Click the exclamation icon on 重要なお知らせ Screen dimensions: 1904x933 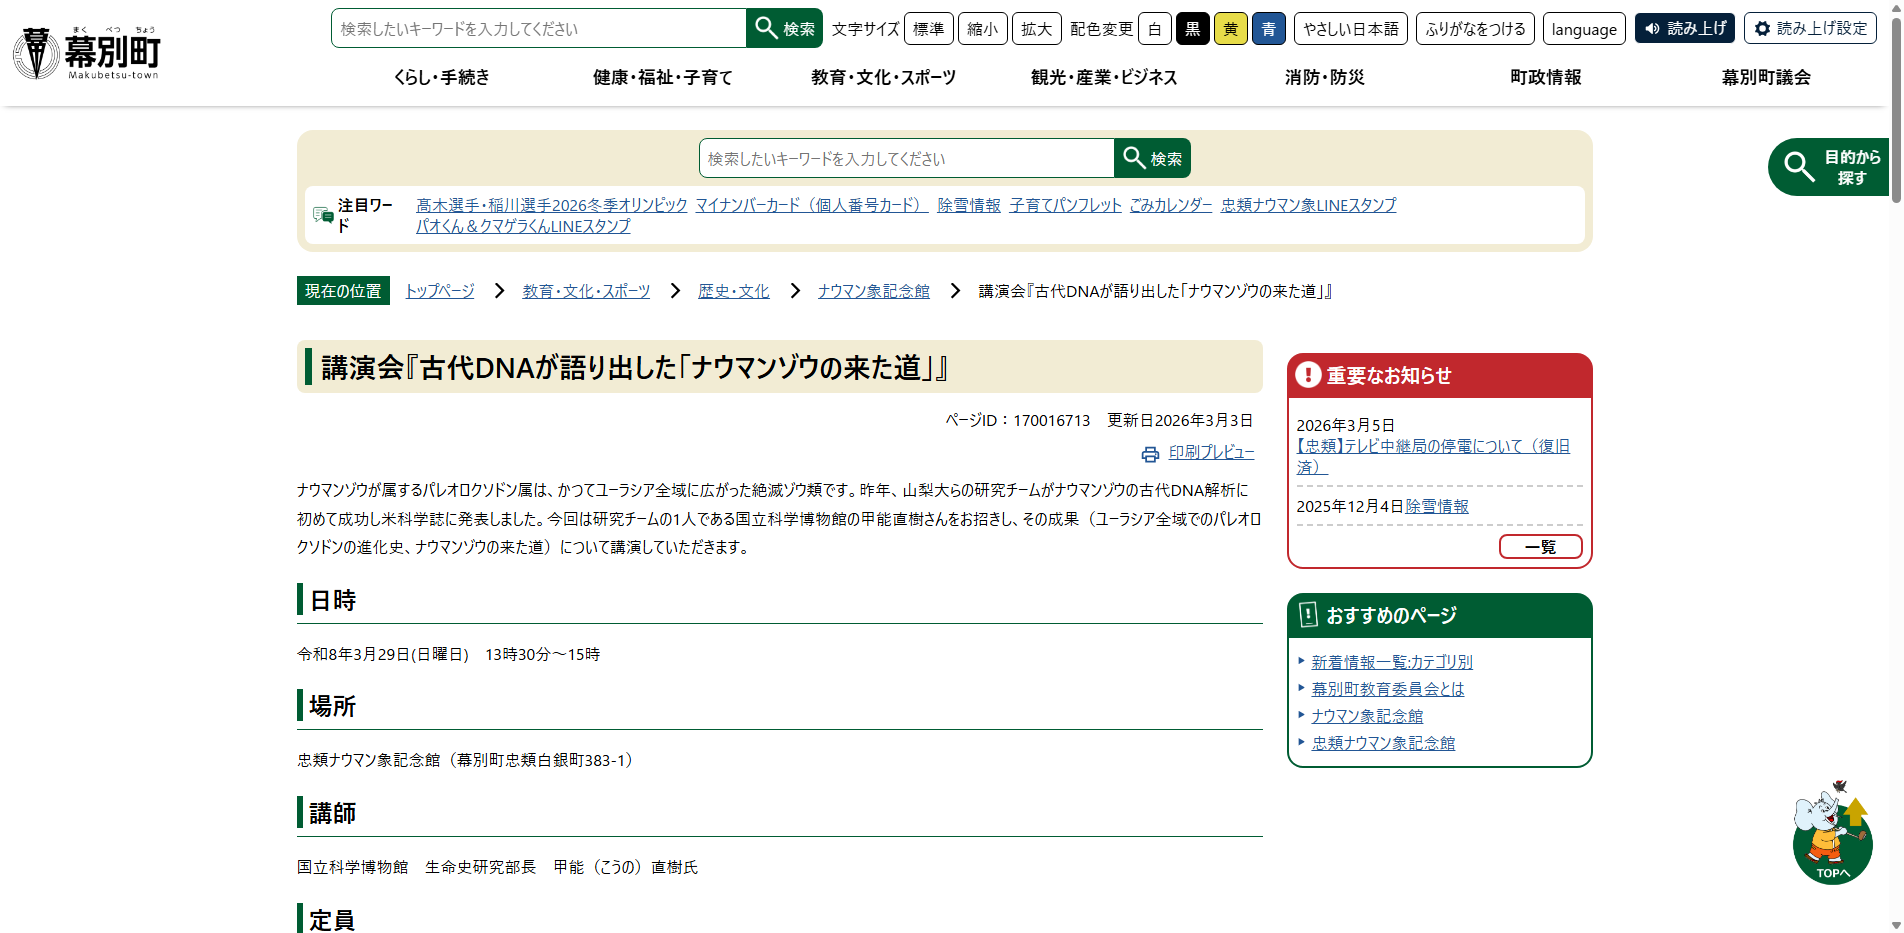point(1307,375)
